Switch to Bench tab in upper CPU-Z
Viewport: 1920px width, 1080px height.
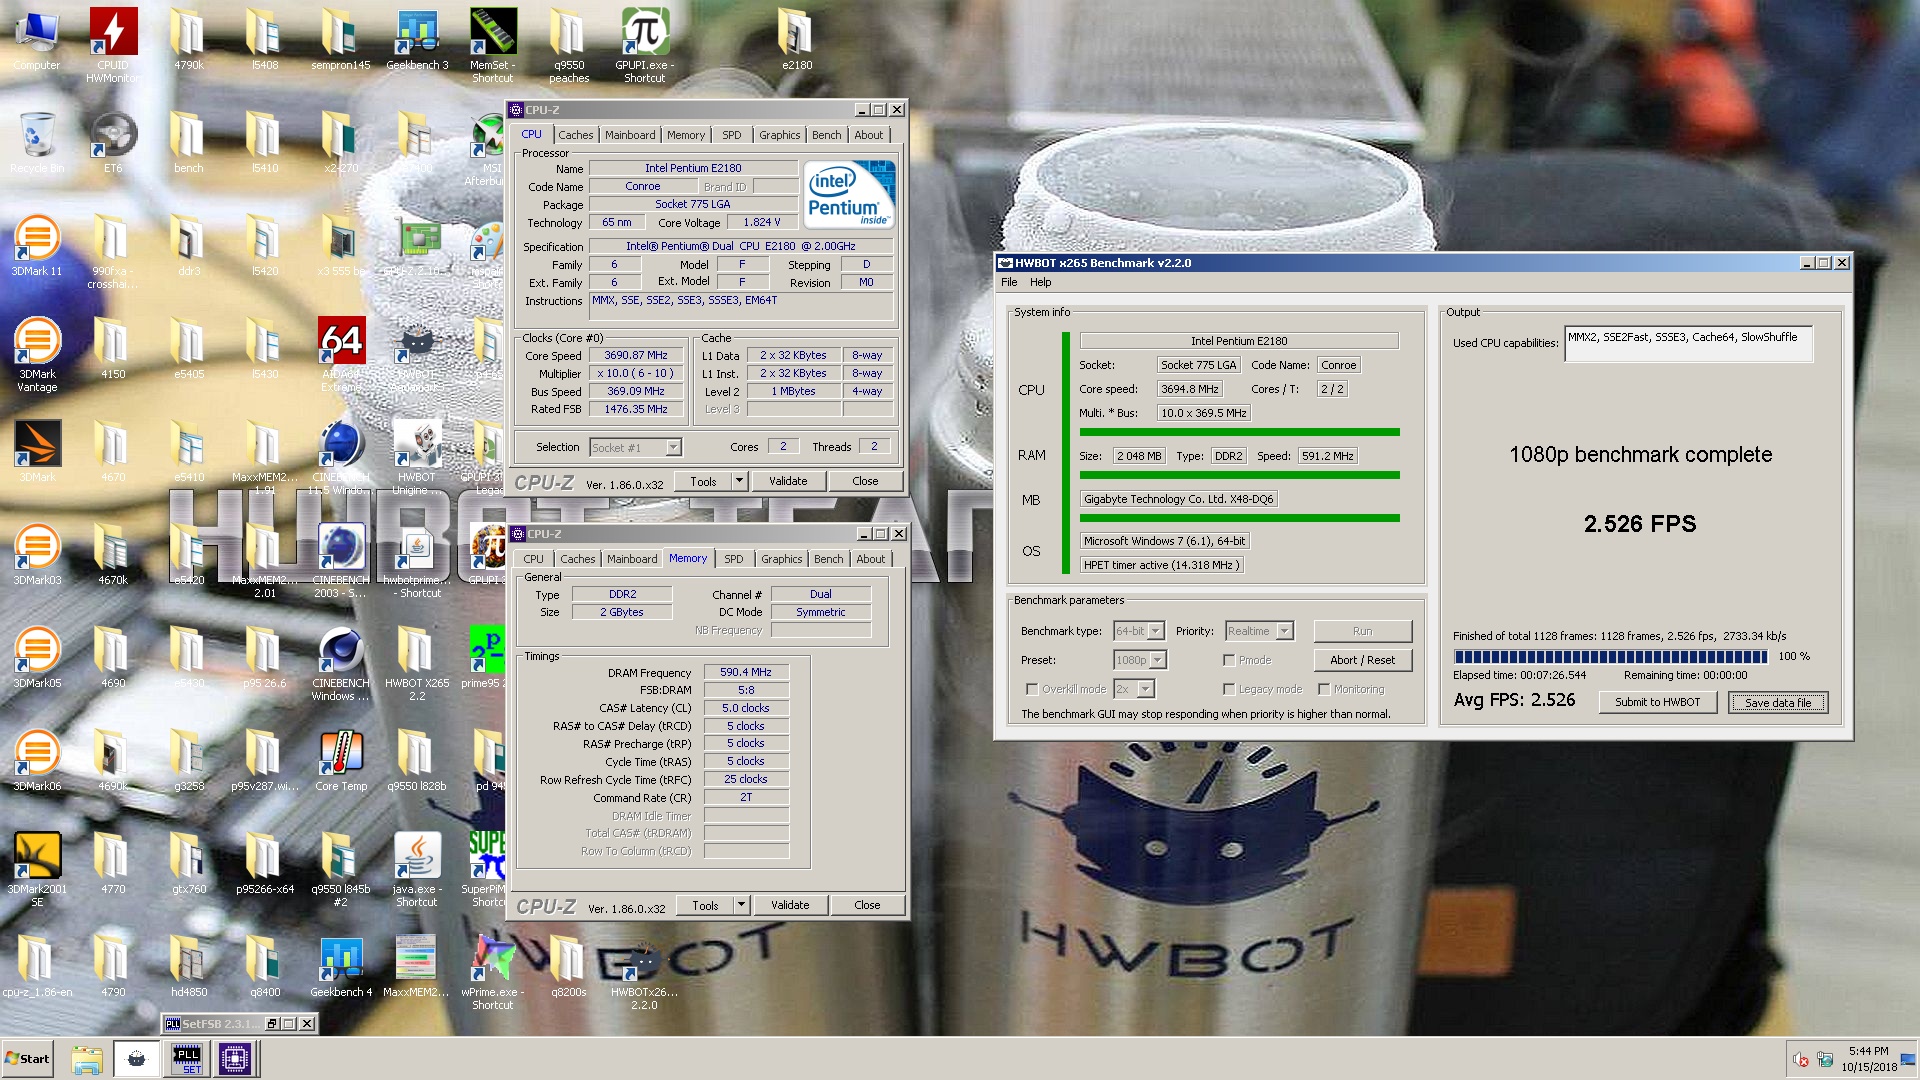pyautogui.click(x=827, y=135)
